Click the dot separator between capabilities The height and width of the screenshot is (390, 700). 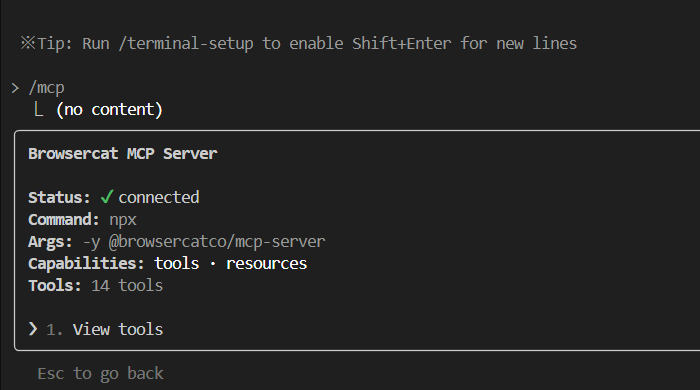coord(213,264)
